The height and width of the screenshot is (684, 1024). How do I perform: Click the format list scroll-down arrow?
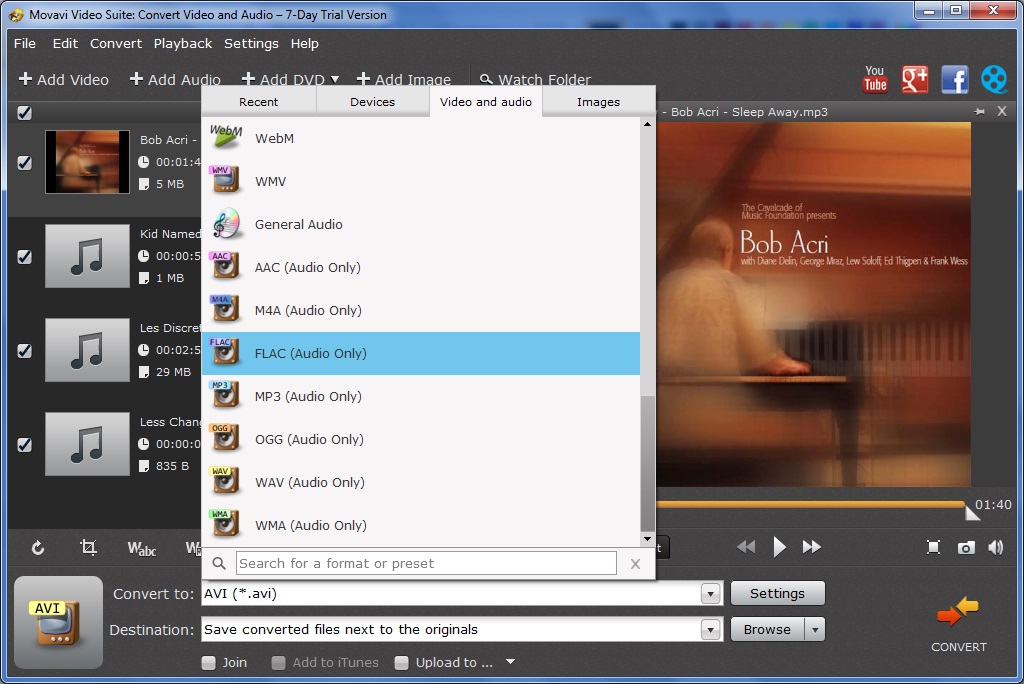[647, 539]
